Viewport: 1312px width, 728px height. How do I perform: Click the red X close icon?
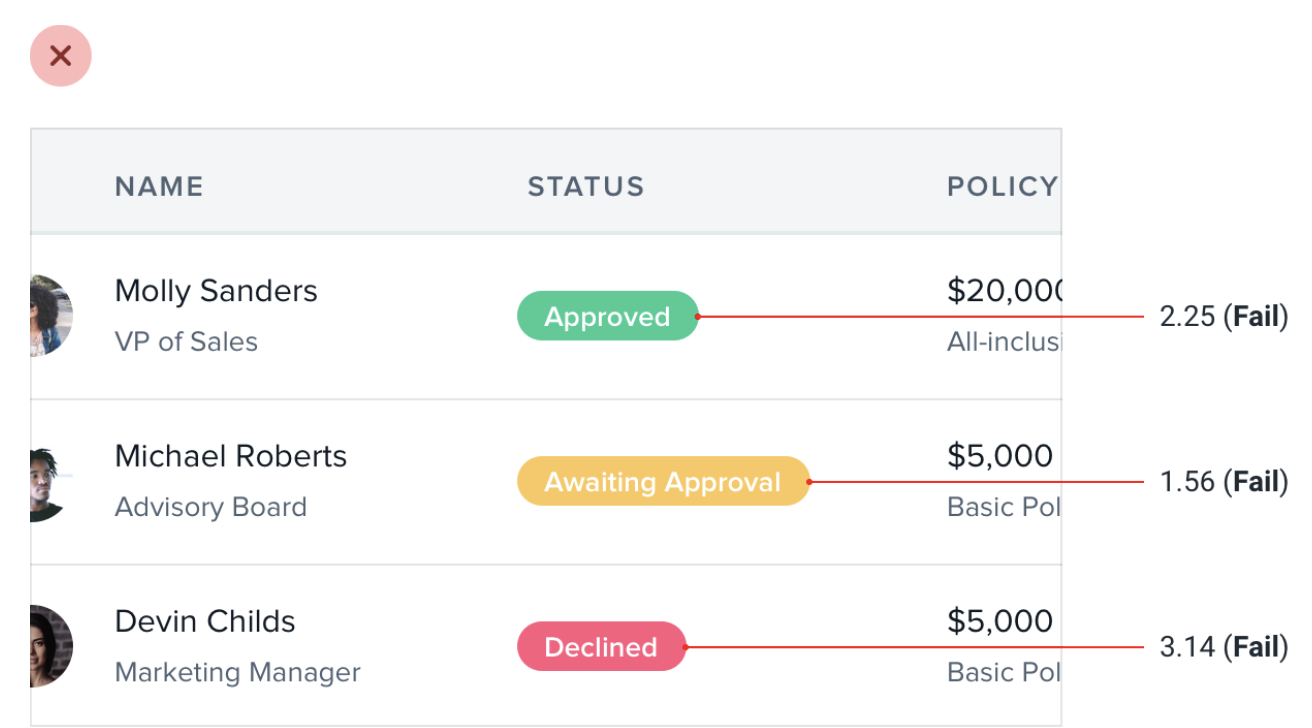pyautogui.click(x=61, y=56)
